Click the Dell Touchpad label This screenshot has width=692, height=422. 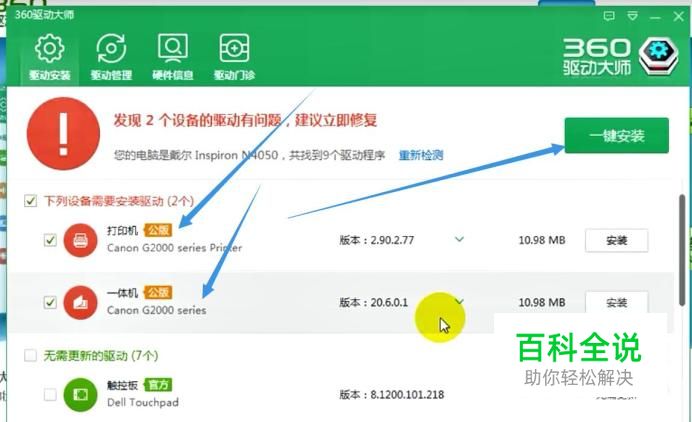[143, 403]
